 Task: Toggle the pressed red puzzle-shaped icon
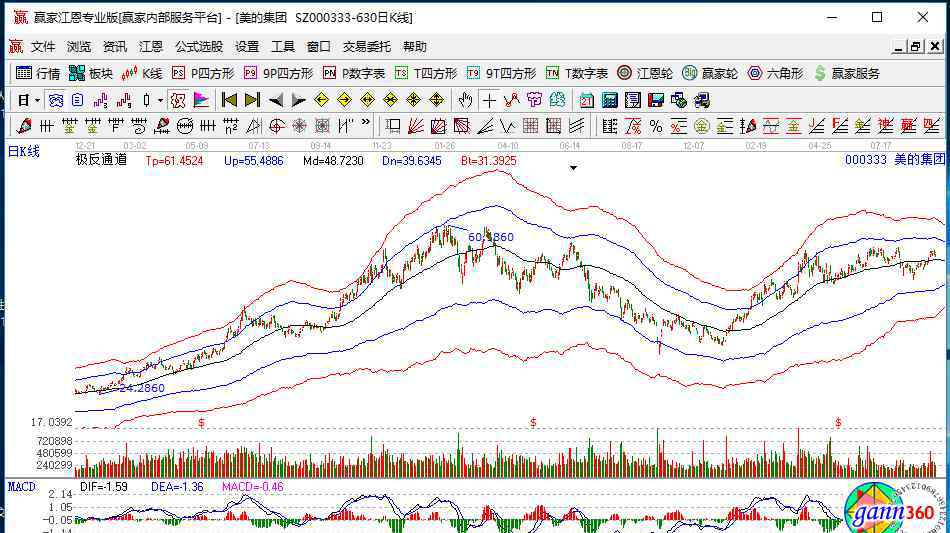click(x=178, y=100)
